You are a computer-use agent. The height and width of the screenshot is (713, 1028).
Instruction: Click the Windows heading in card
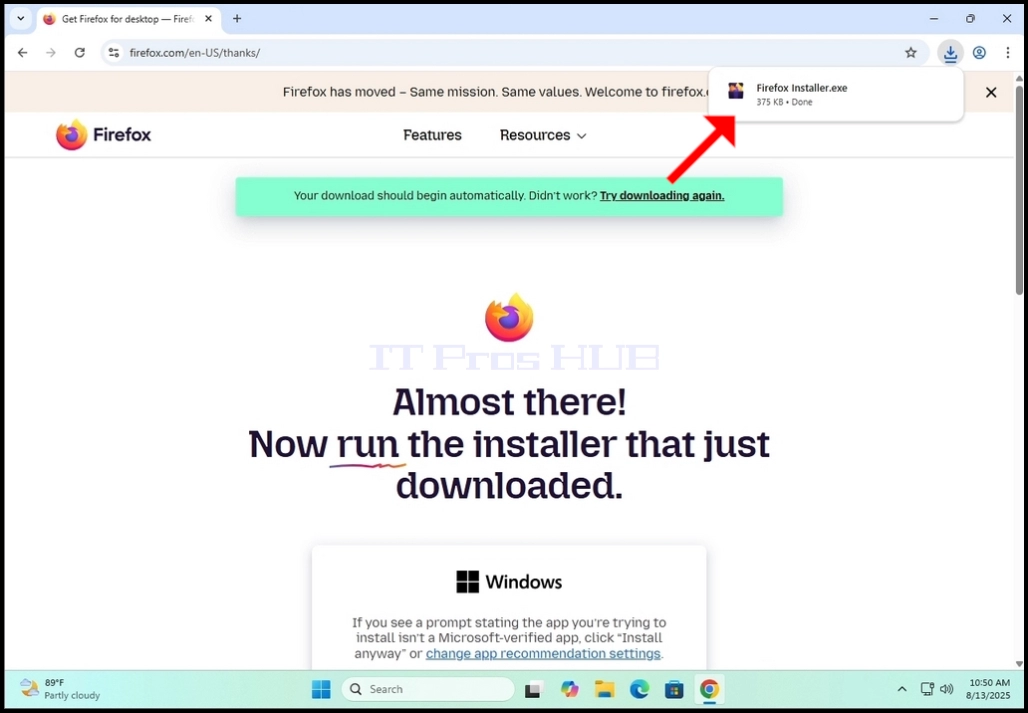click(509, 582)
